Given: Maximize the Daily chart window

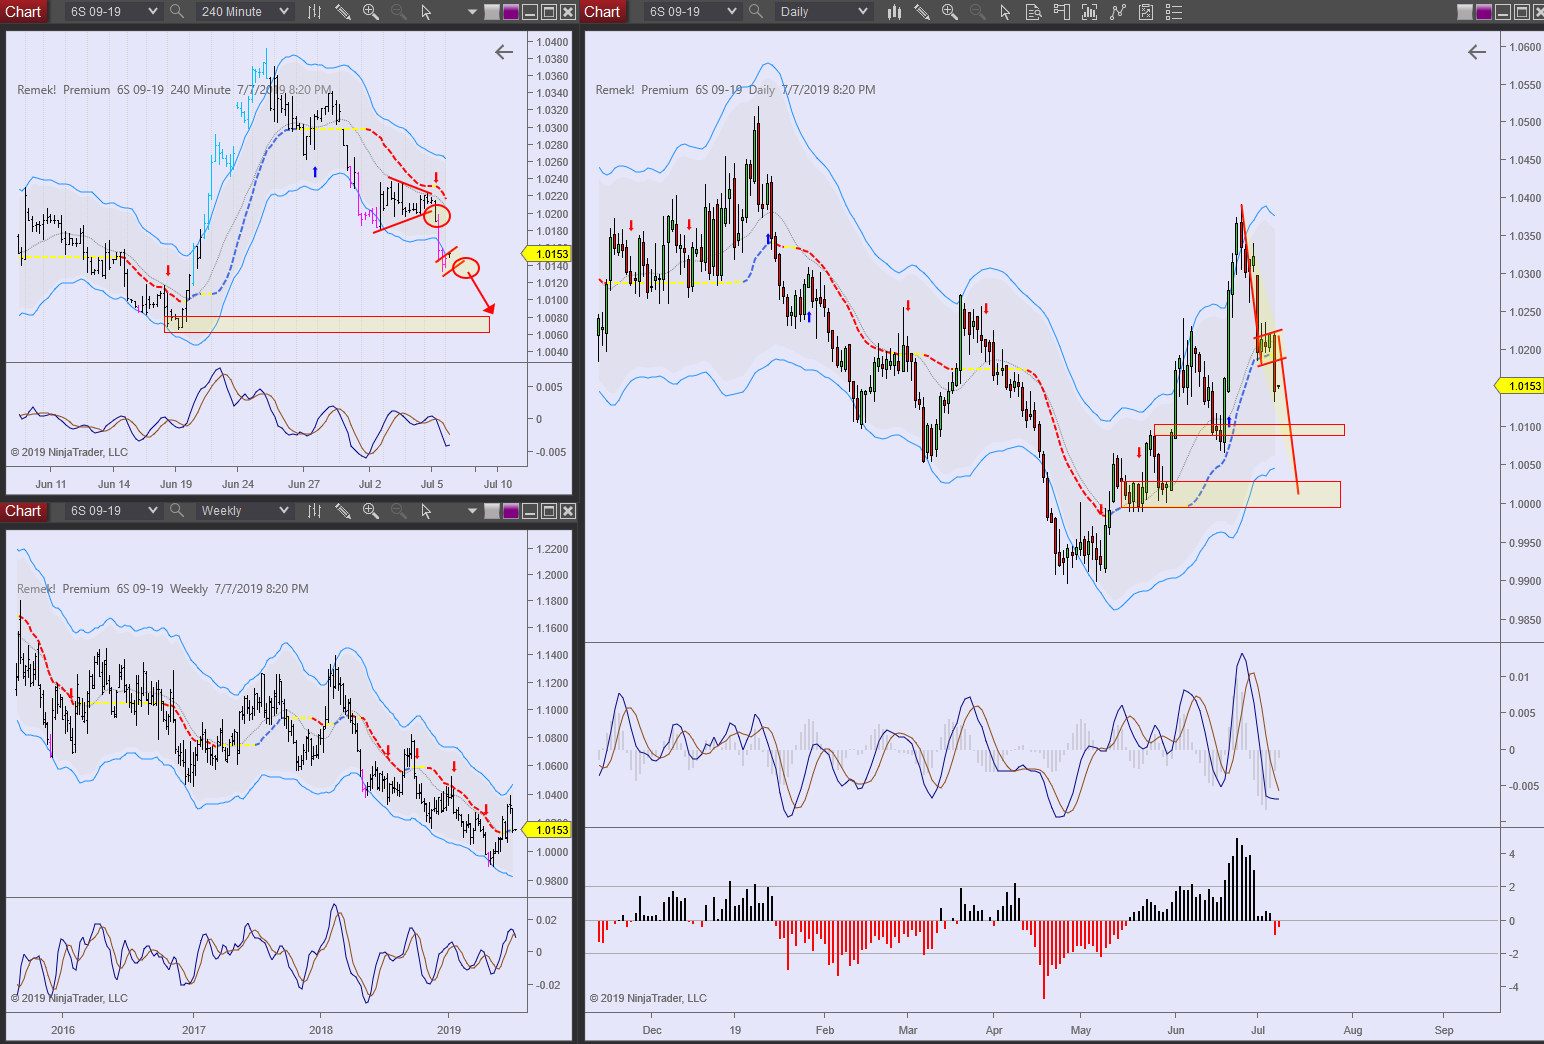Looking at the screenshot, I should 1522,12.
